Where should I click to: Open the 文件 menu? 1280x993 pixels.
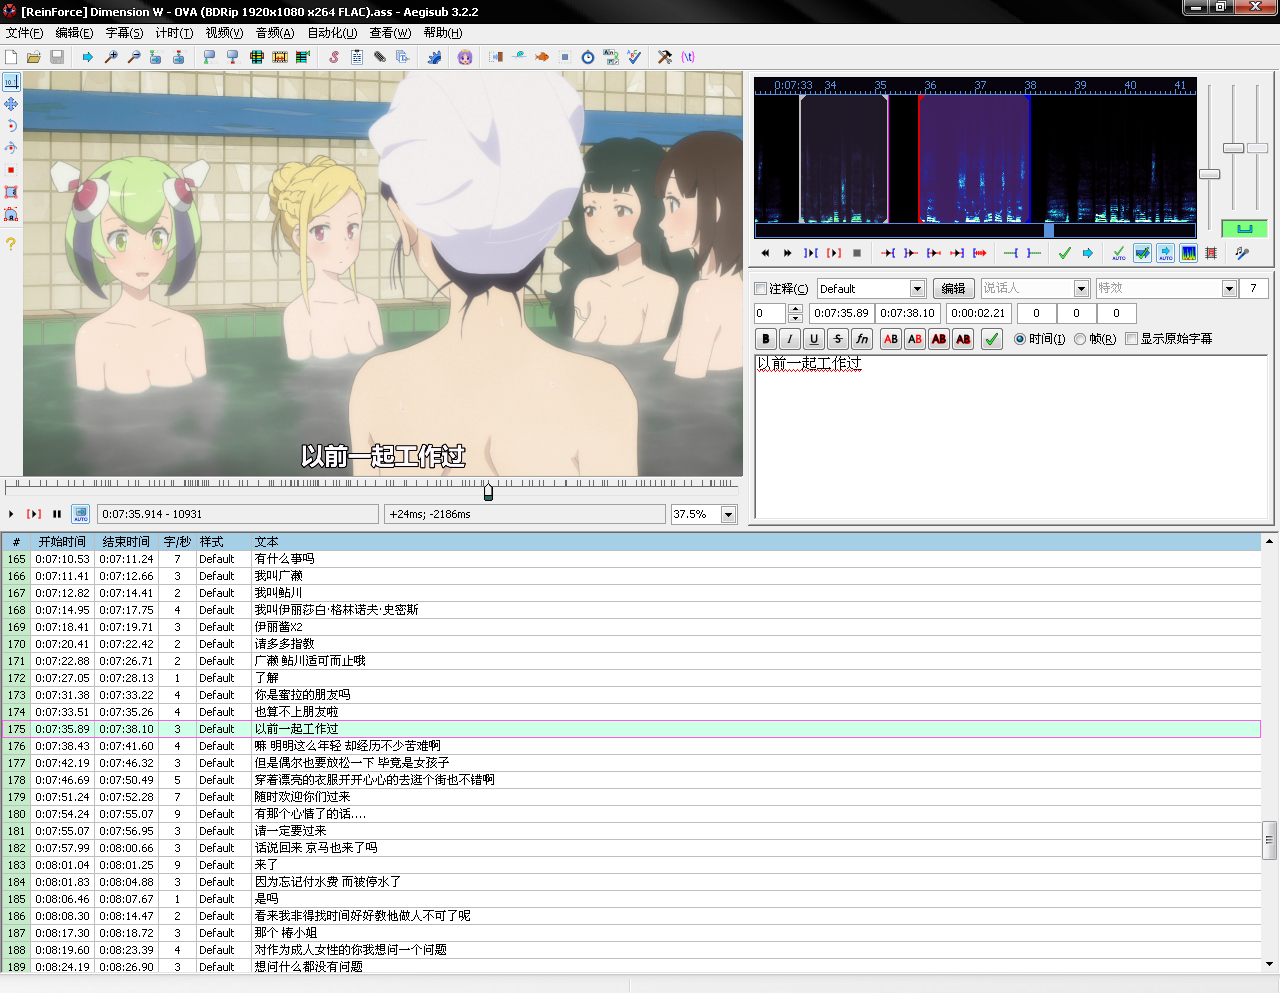click(24, 33)
